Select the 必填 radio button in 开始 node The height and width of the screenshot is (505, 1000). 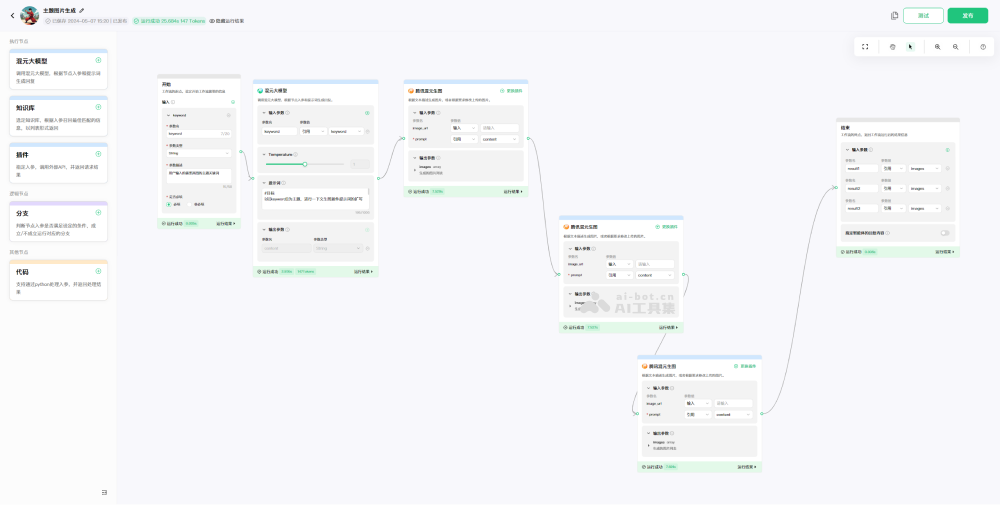(x=169, y=204)
